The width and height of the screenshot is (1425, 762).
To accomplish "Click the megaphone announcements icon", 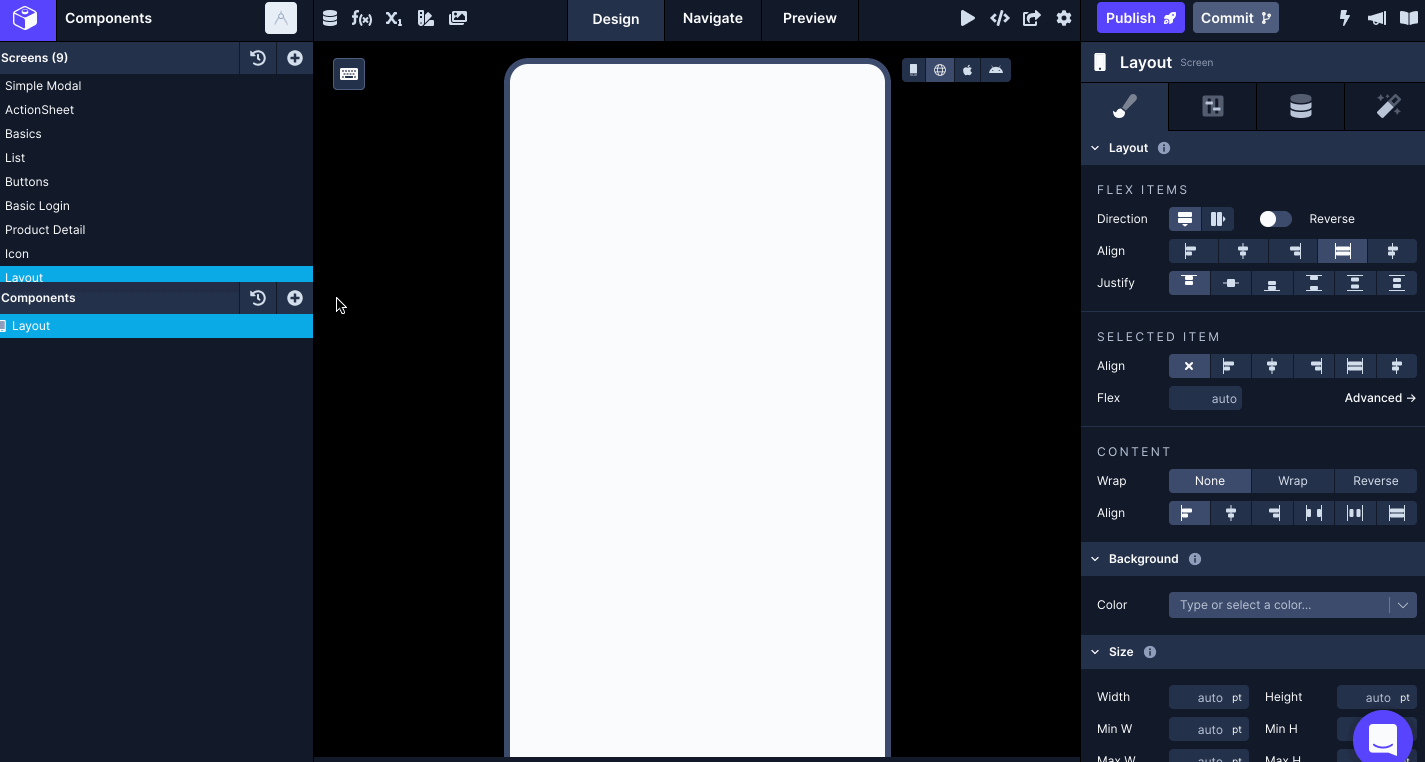I will 1377,18.
